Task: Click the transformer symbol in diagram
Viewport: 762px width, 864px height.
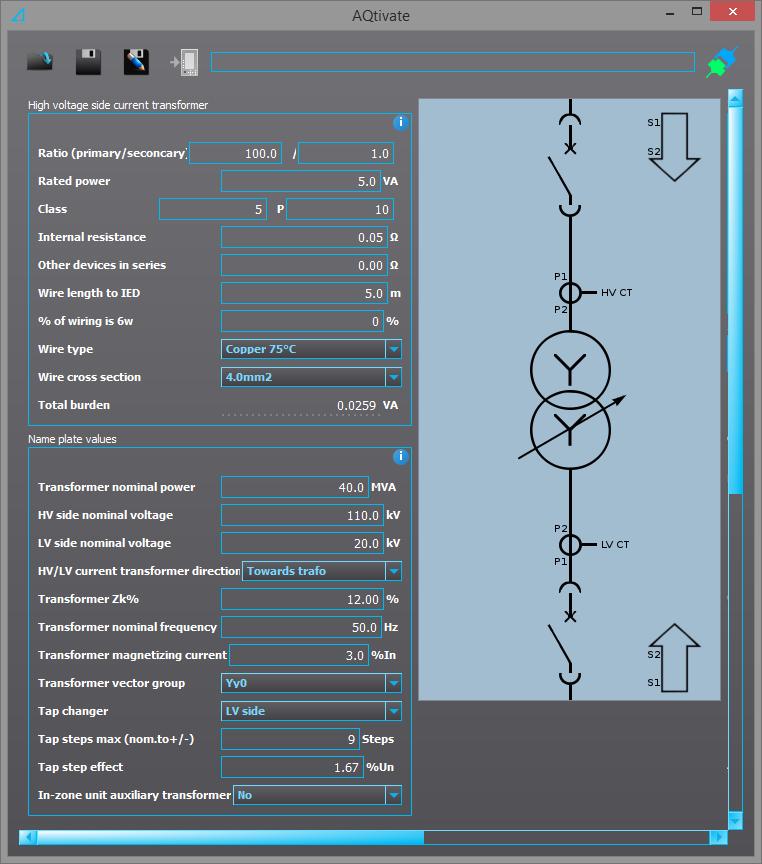Action: point(570,400)
